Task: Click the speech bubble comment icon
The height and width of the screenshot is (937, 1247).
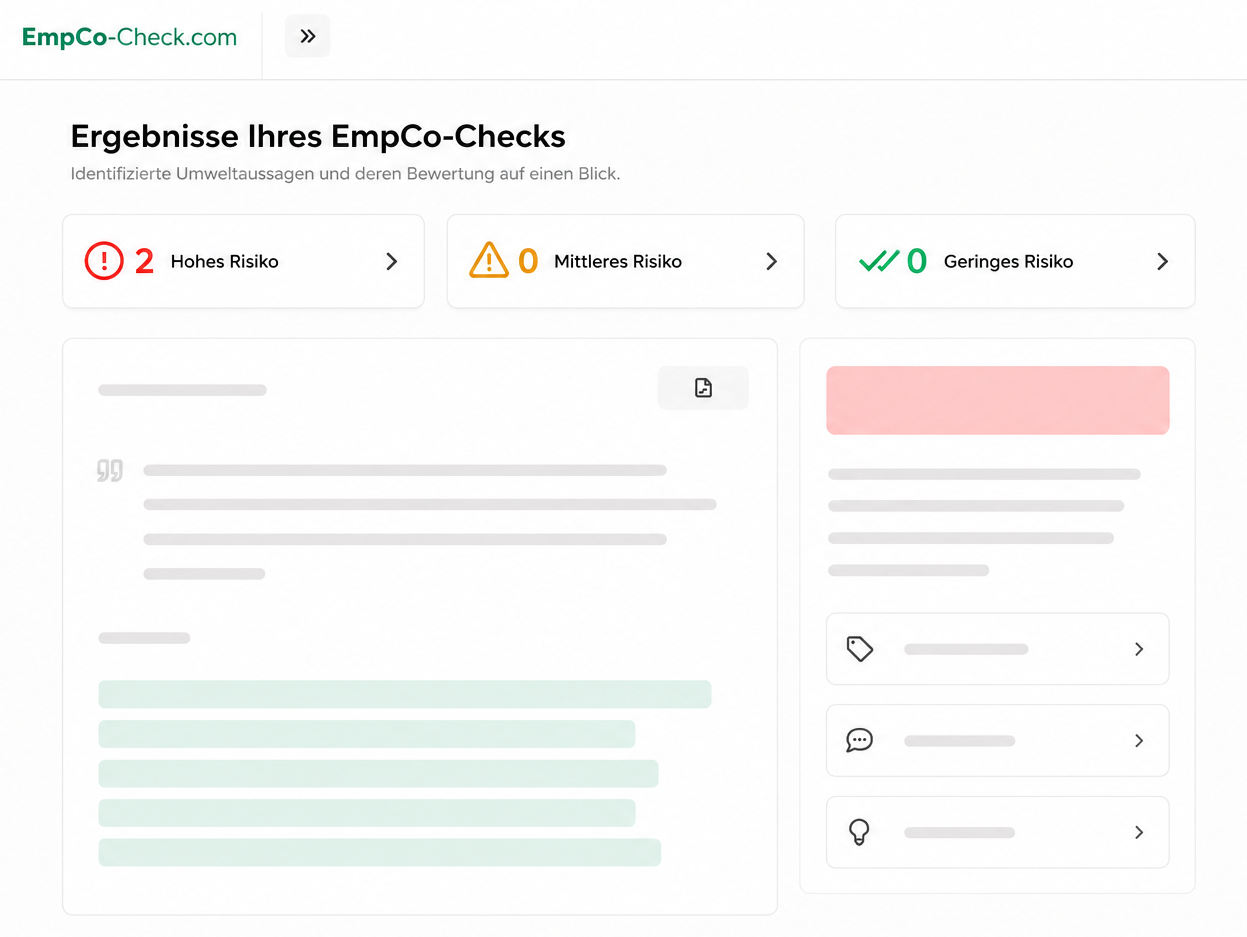Action: 860,740
